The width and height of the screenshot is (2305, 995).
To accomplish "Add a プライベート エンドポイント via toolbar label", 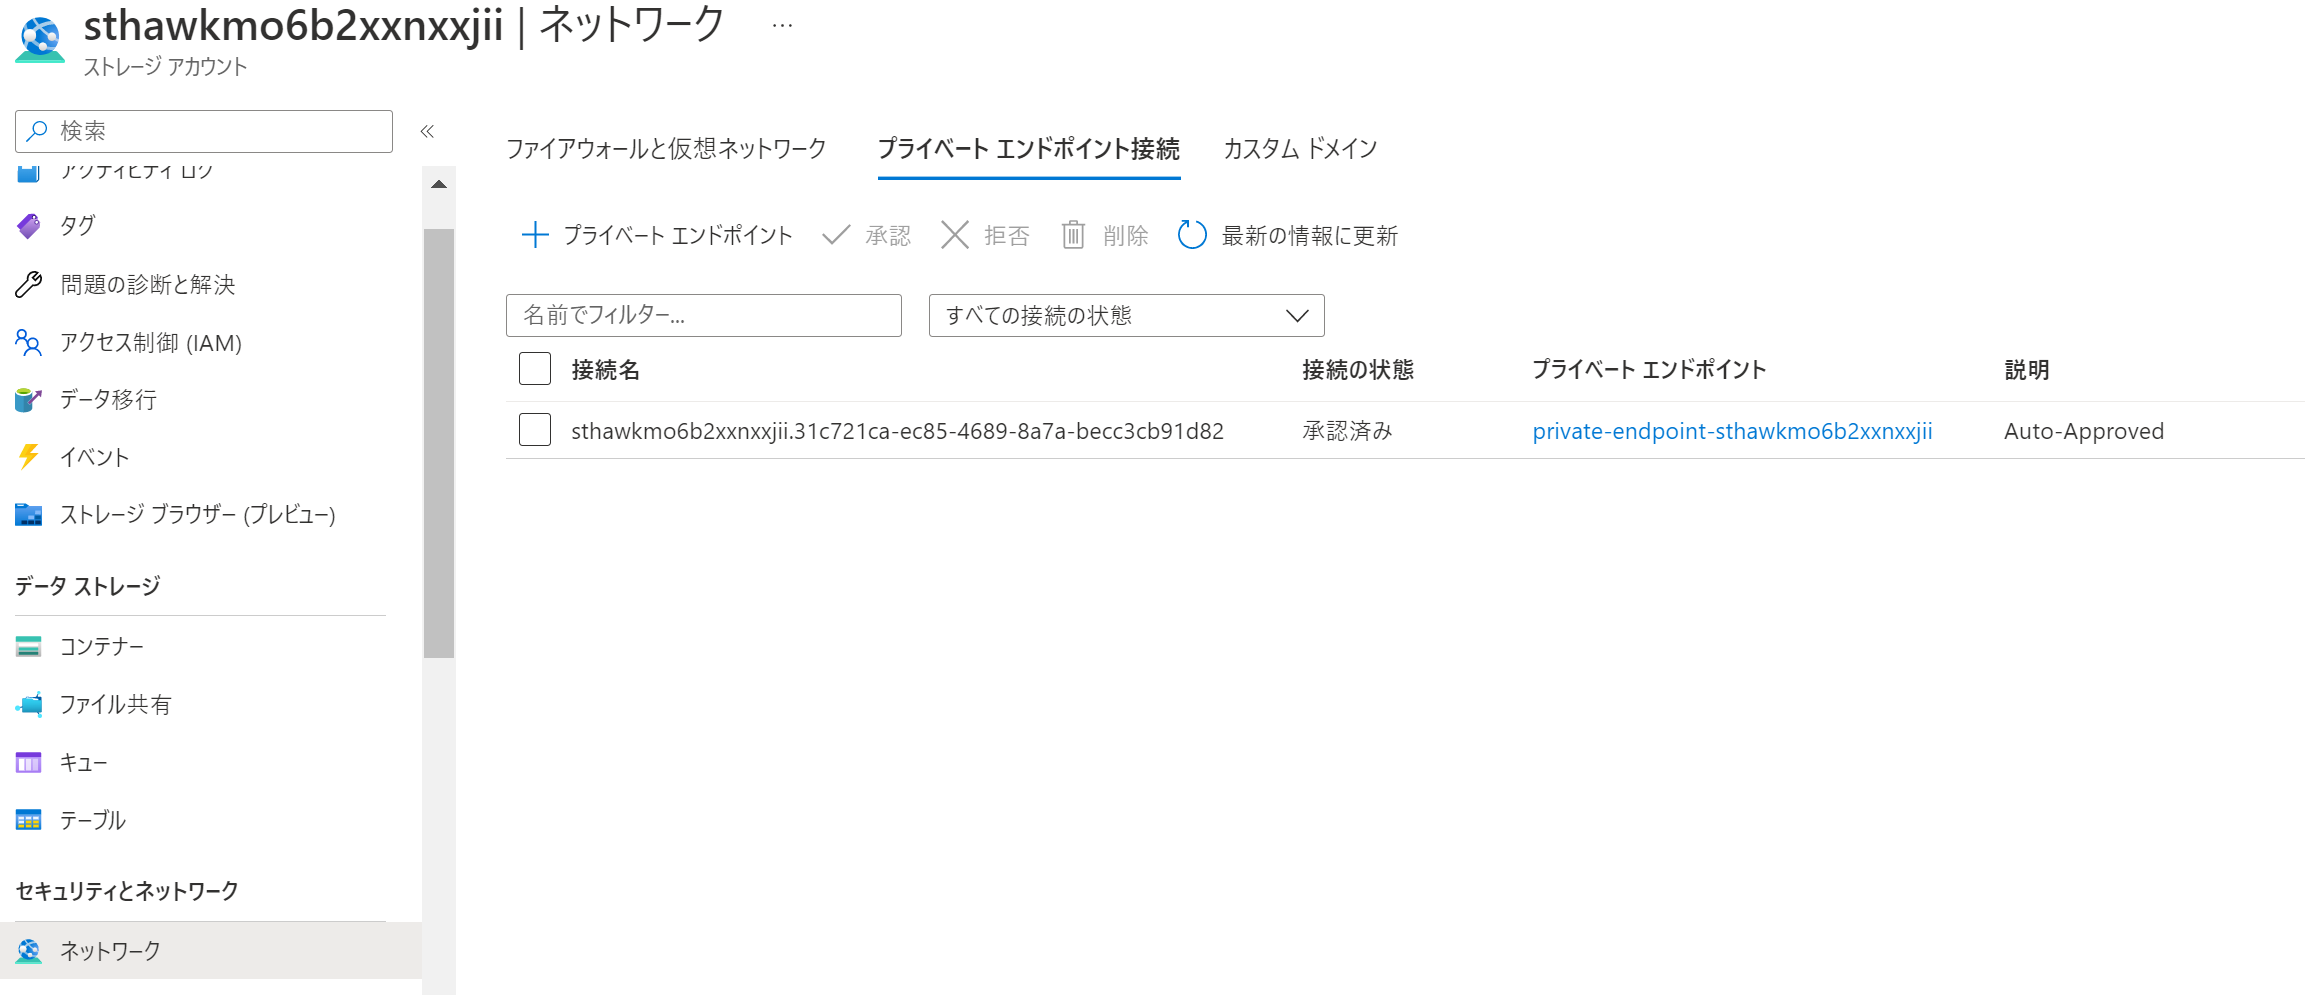I will click(678, 236).
